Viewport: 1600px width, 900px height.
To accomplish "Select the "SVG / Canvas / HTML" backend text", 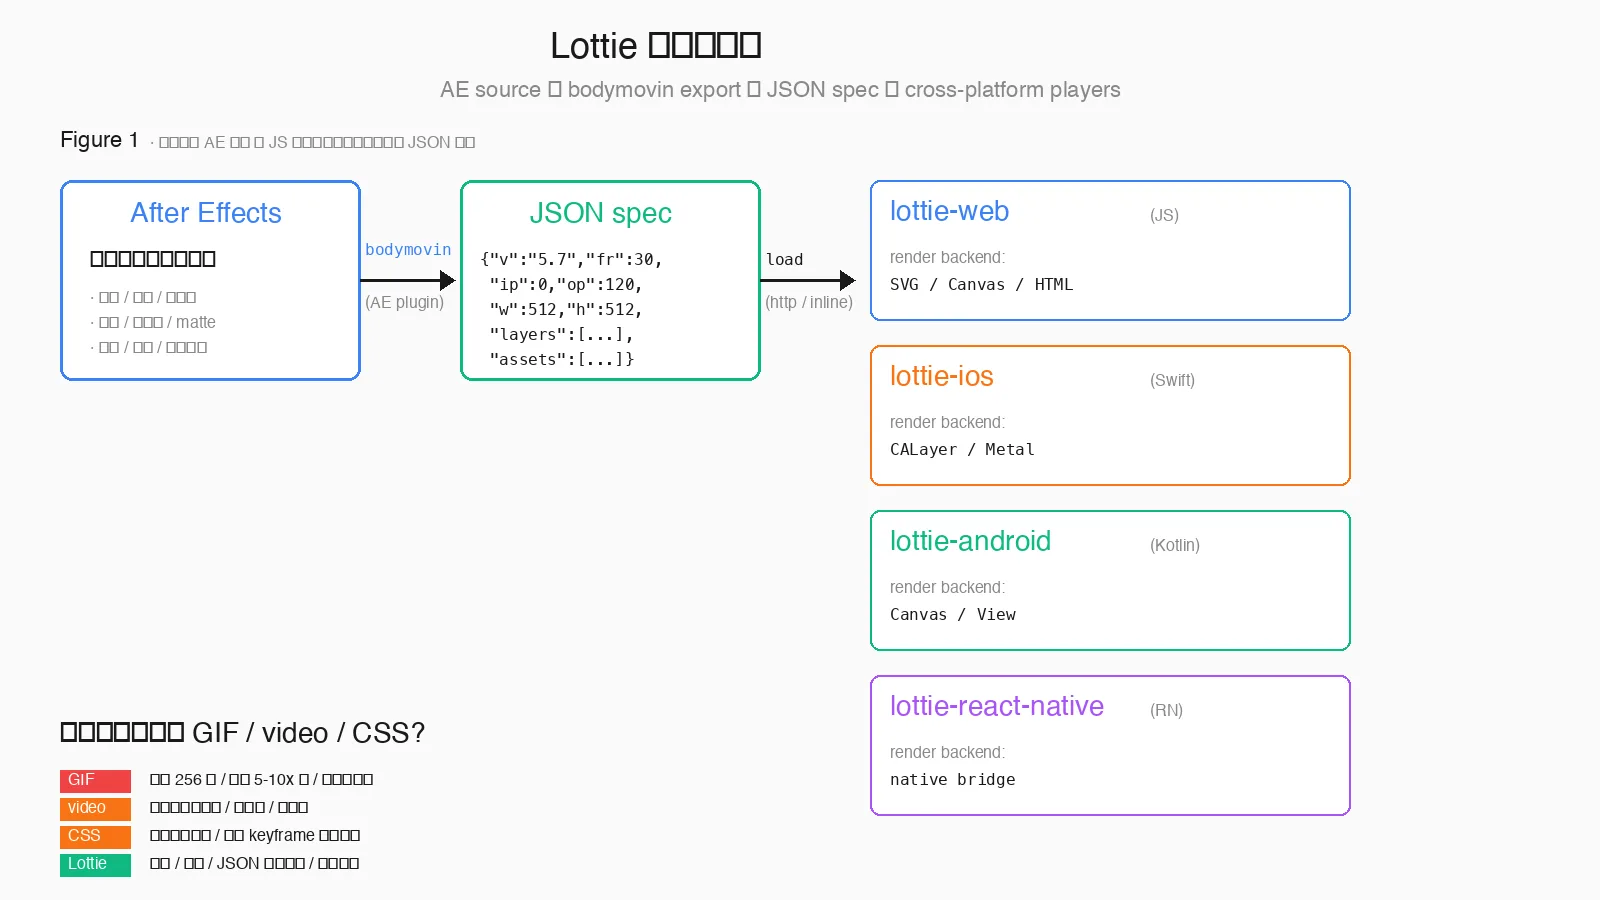I will (981, 285).
